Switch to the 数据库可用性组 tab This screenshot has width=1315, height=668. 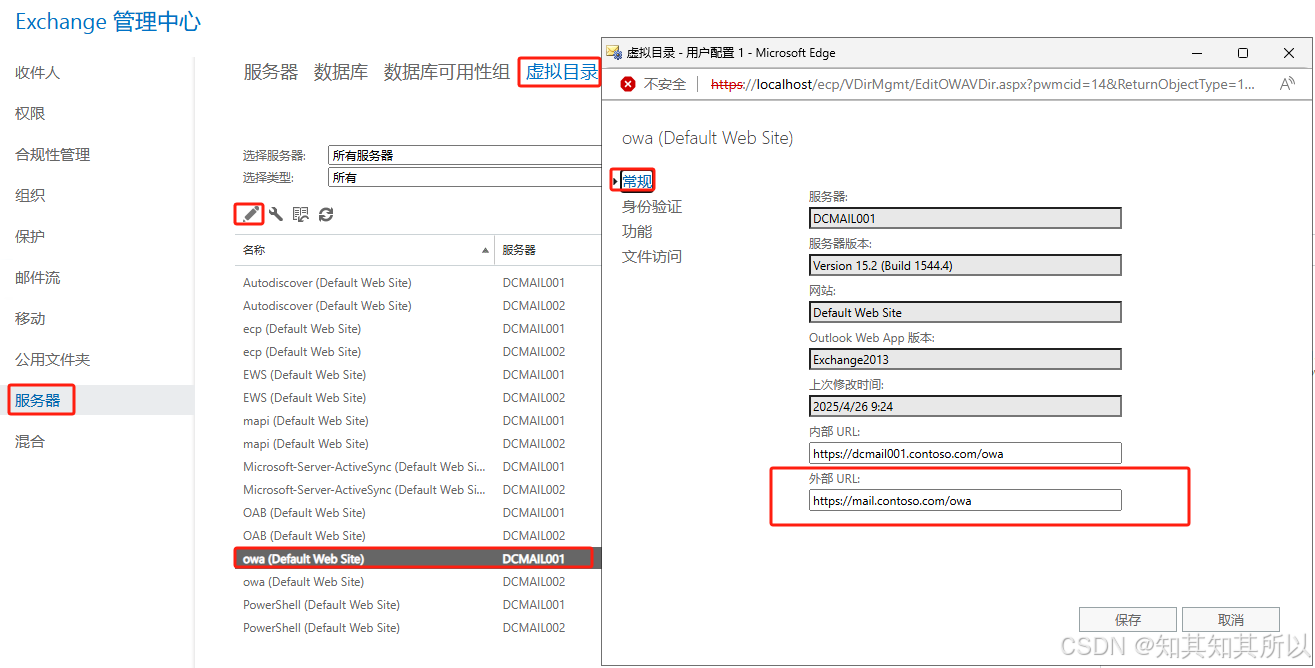click(x=447, y=72)
